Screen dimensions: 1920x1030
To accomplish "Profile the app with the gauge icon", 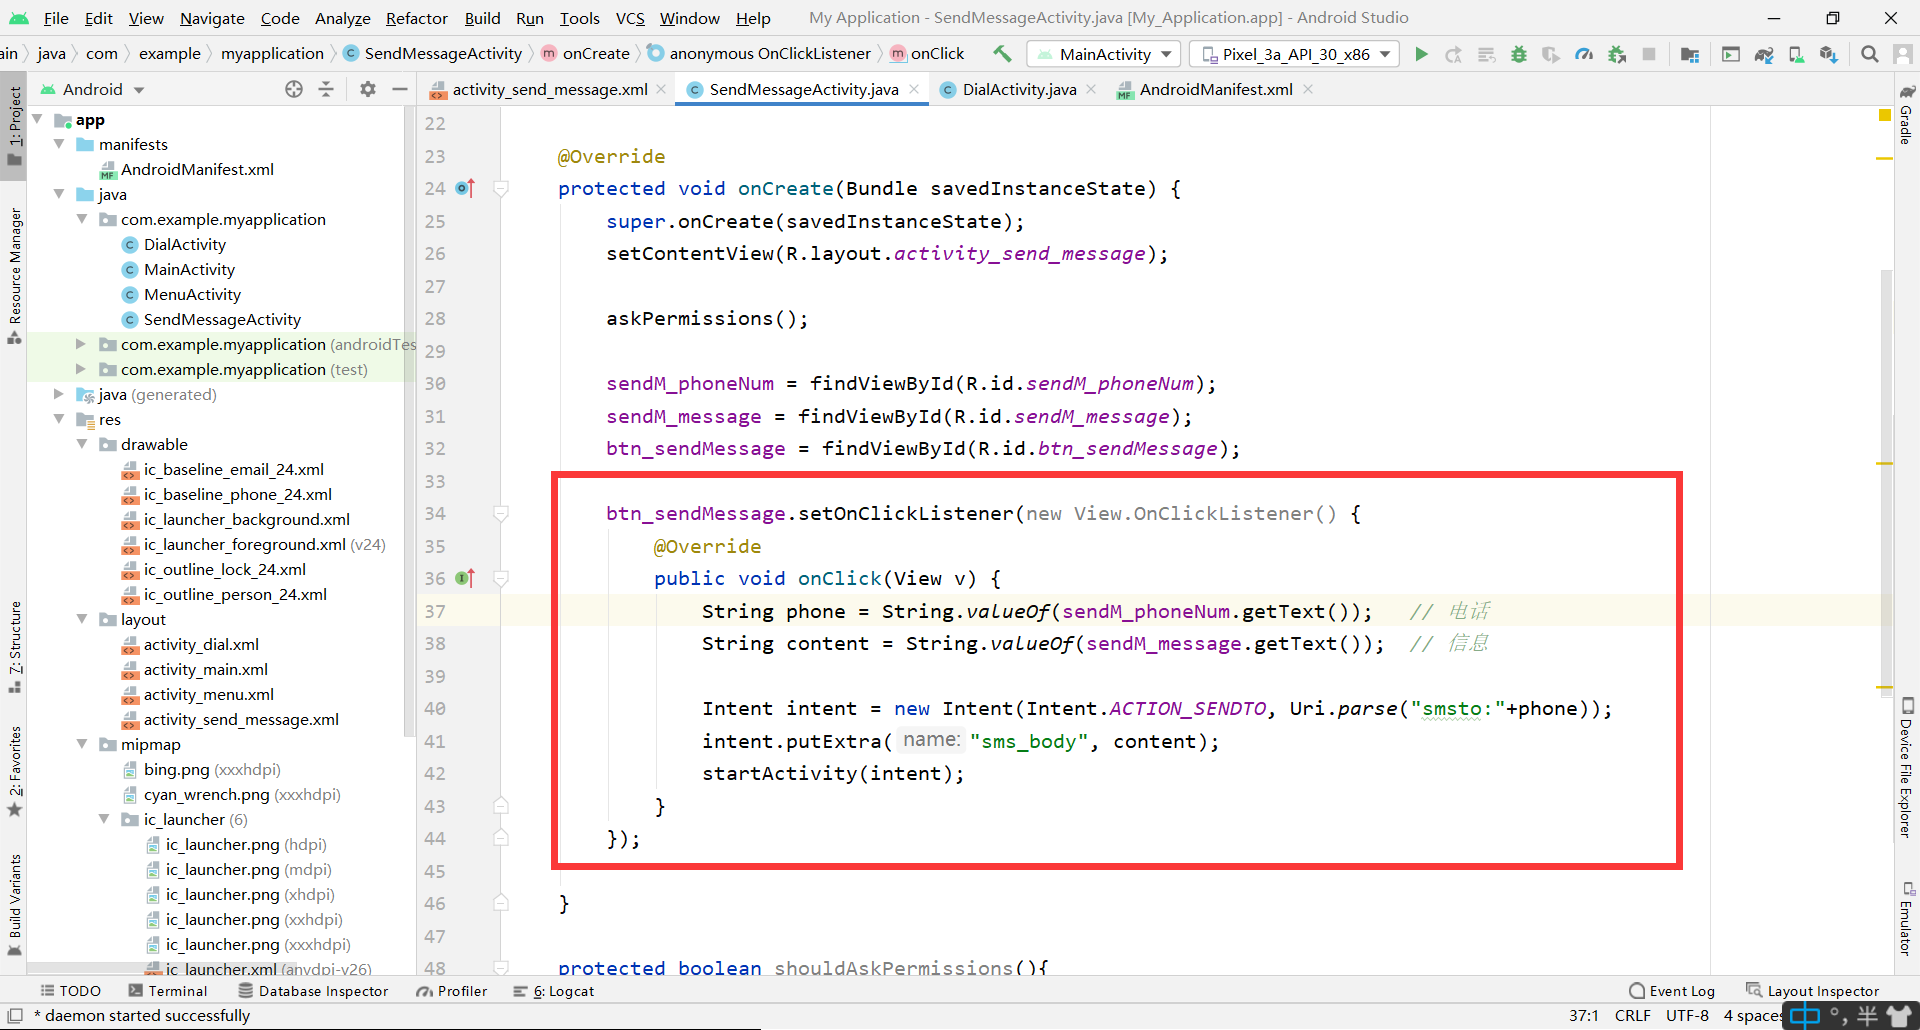I will pyautogui.click(x=1582, y=54).
